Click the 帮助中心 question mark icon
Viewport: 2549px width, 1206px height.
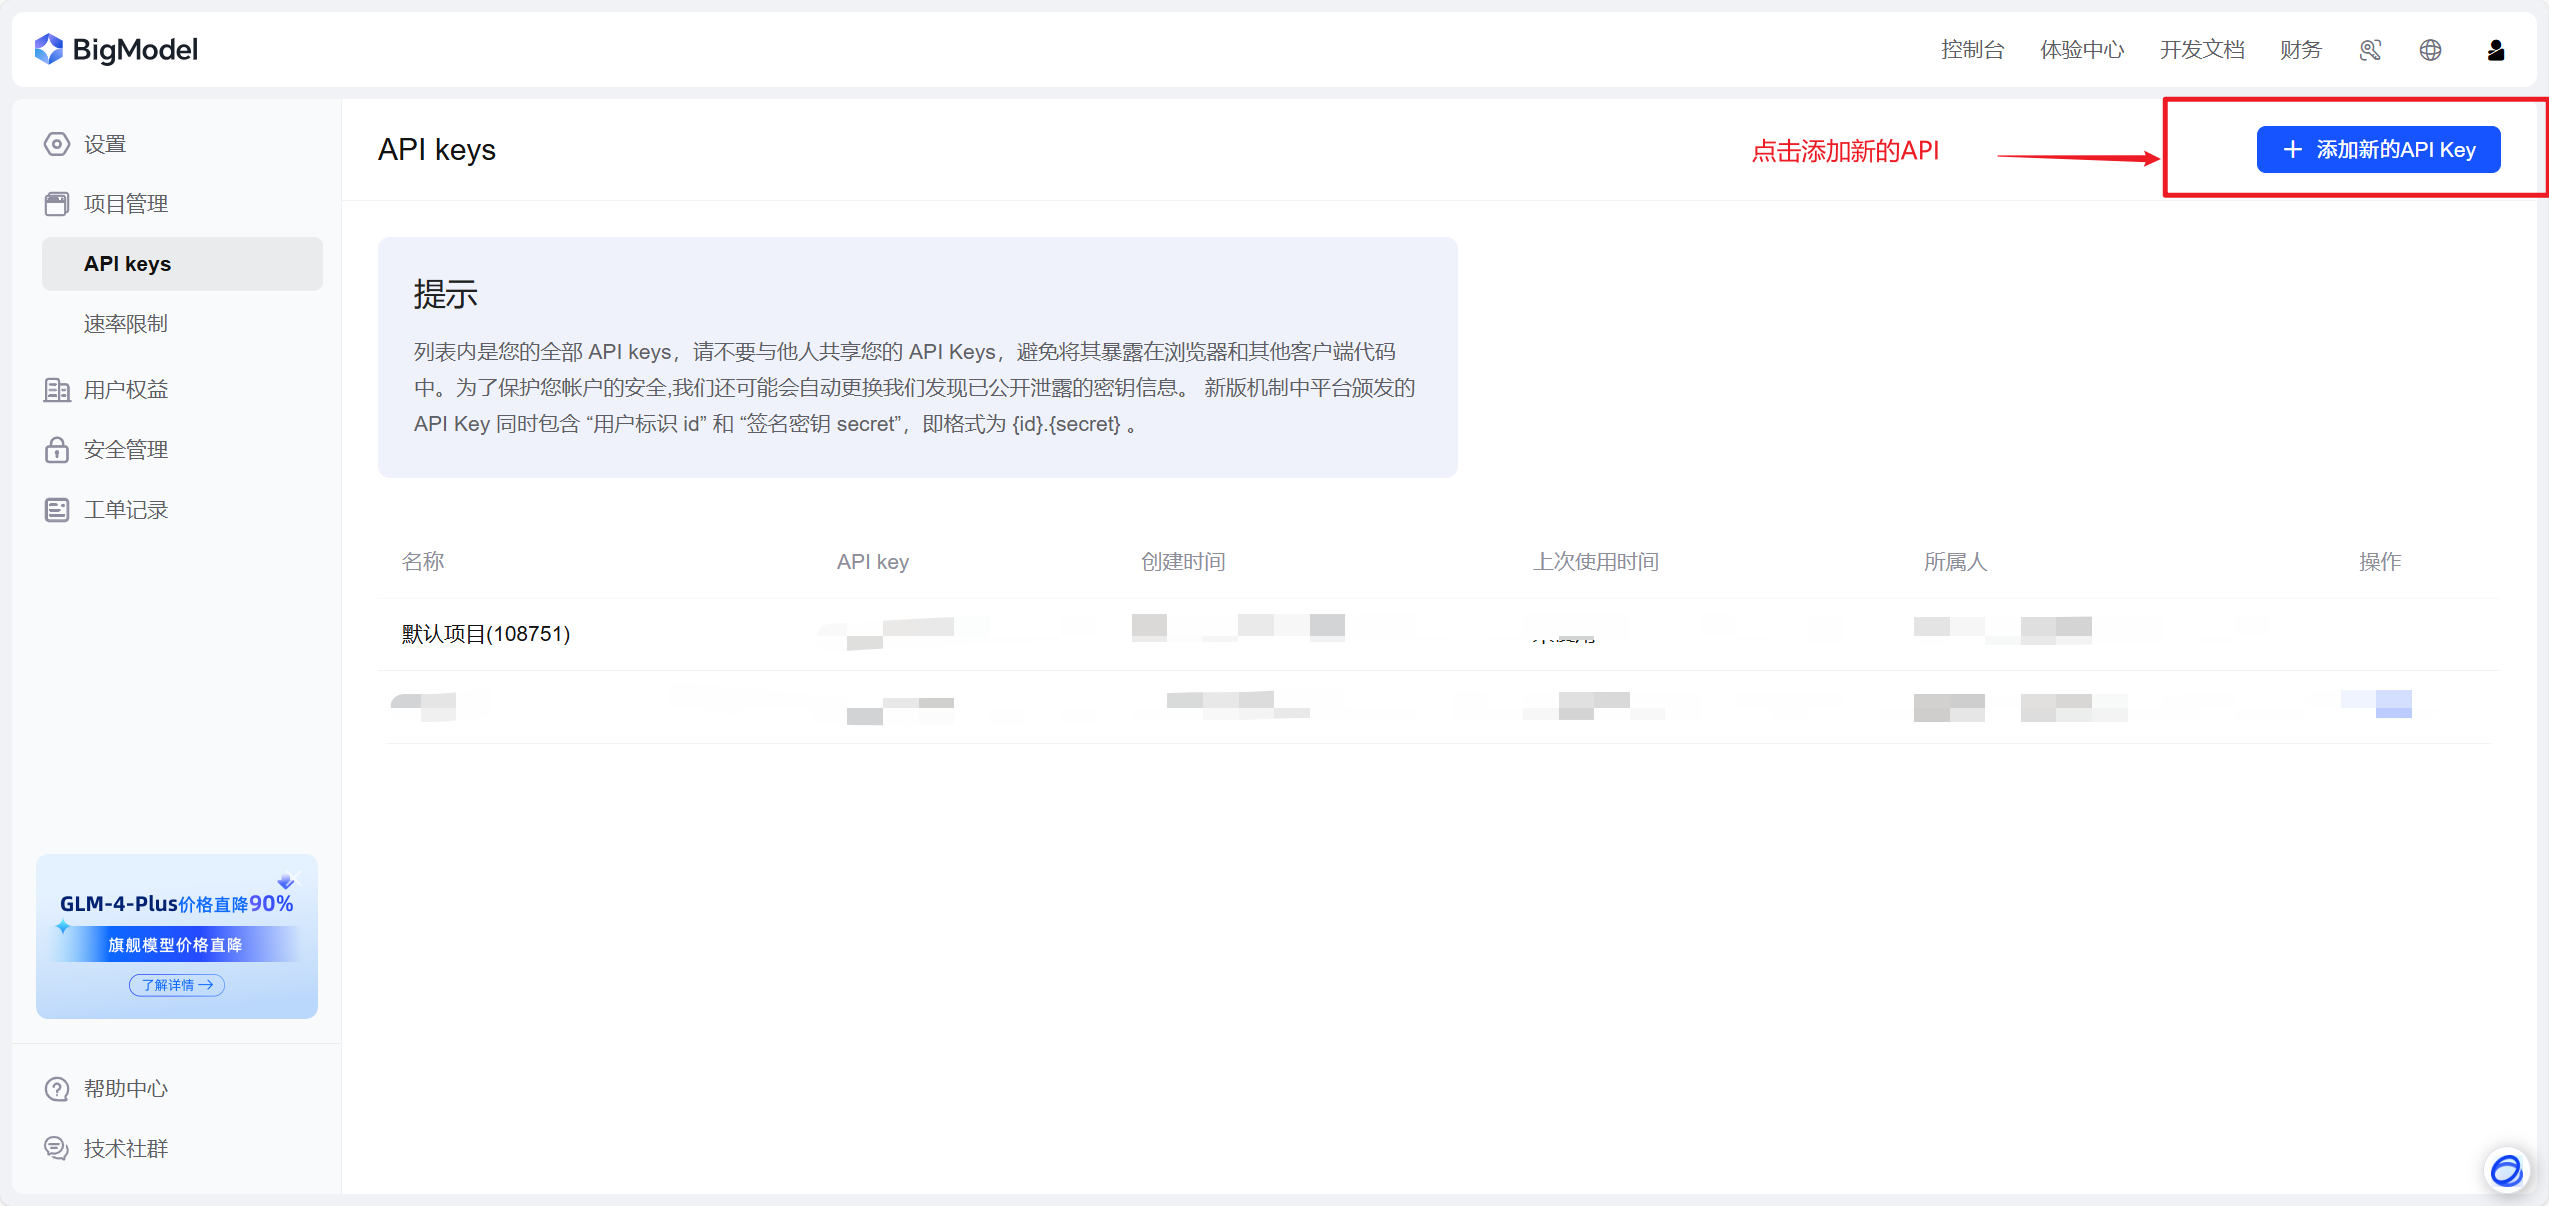pyautogui.click(x=57, y=1089)
